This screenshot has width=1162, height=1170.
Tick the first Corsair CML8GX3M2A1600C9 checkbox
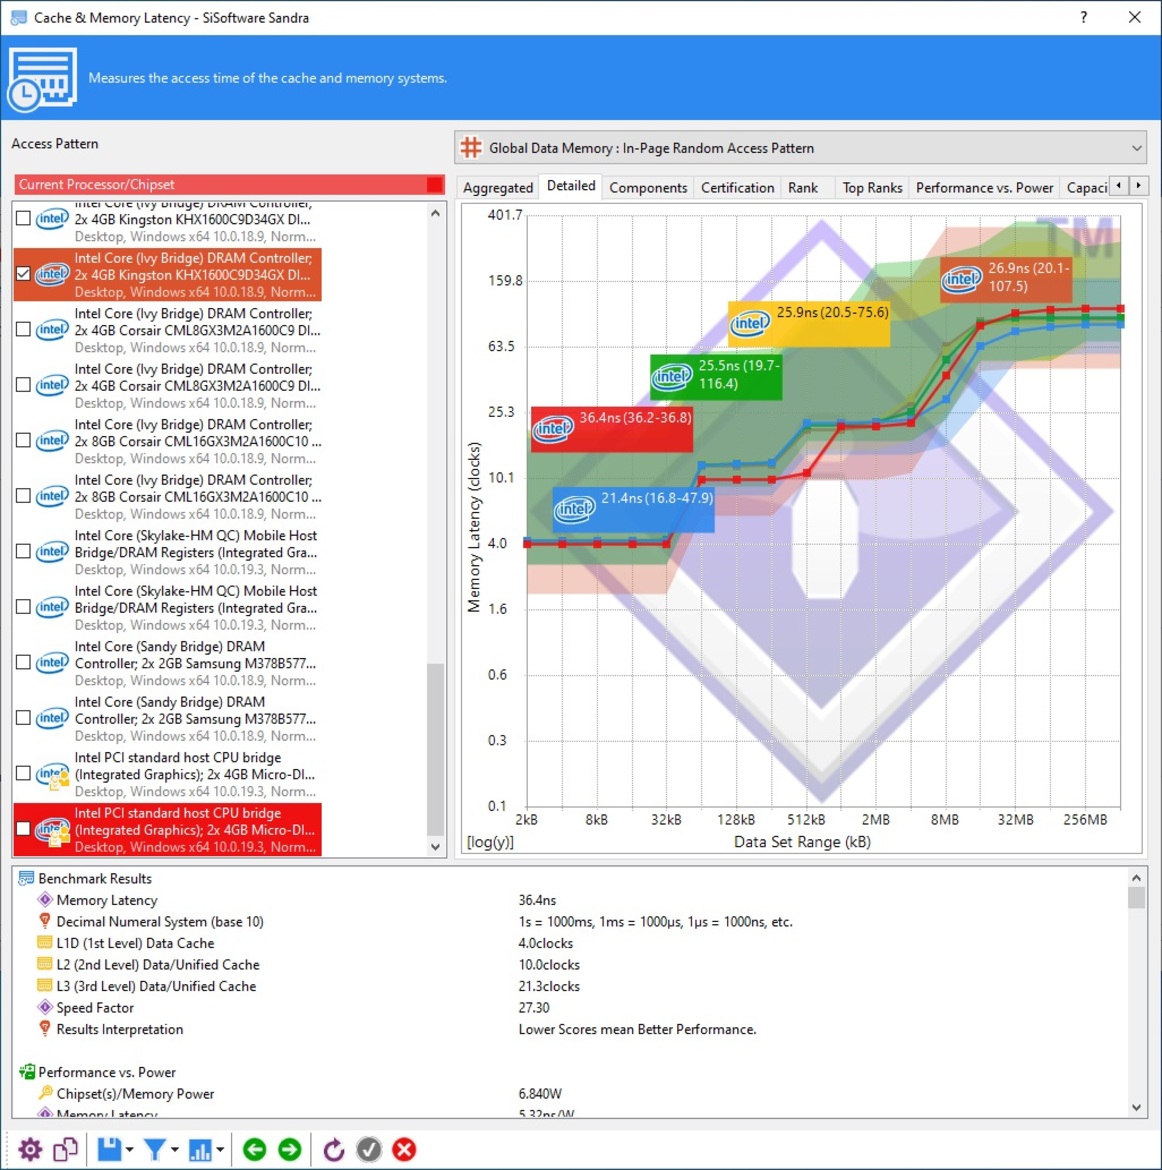(x=23, y=329)
